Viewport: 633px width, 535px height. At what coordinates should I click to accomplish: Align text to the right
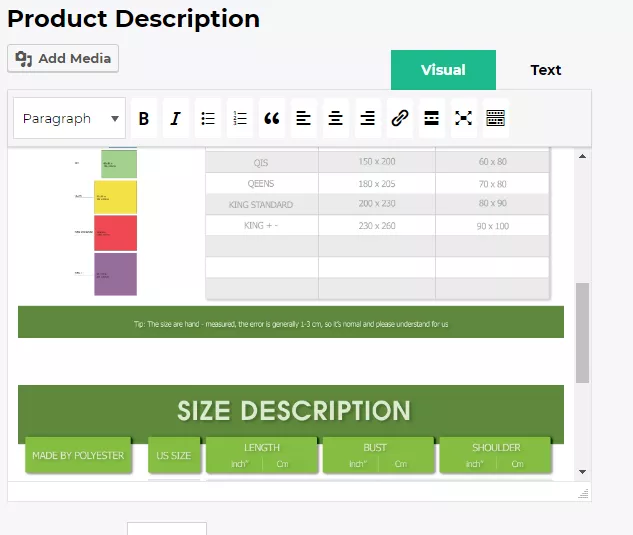pyautogui.click(x=368, y=118)
